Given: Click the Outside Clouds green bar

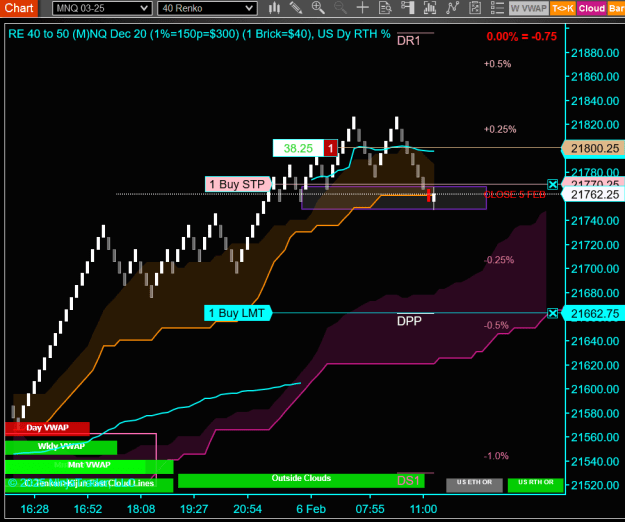Looking at the screenshot, I should coord(301,480).
